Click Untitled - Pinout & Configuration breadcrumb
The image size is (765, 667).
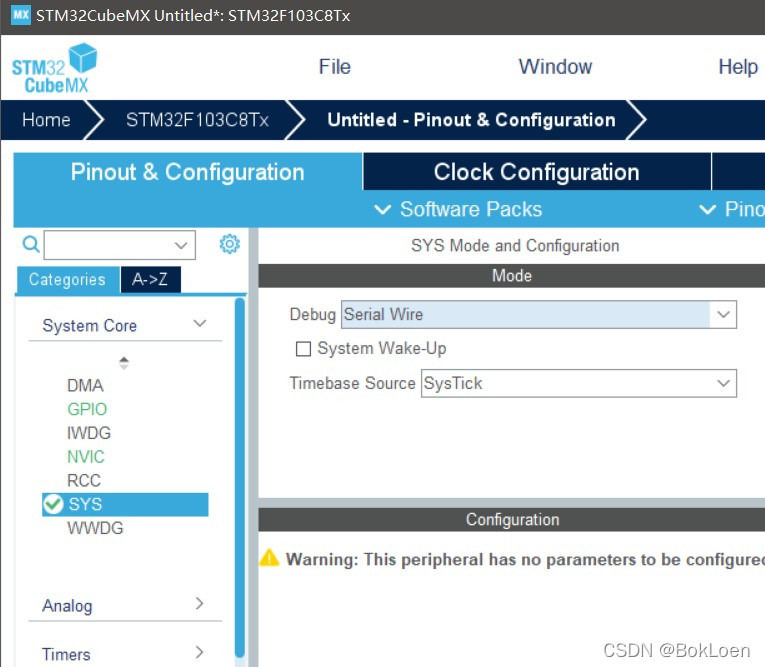471,120
